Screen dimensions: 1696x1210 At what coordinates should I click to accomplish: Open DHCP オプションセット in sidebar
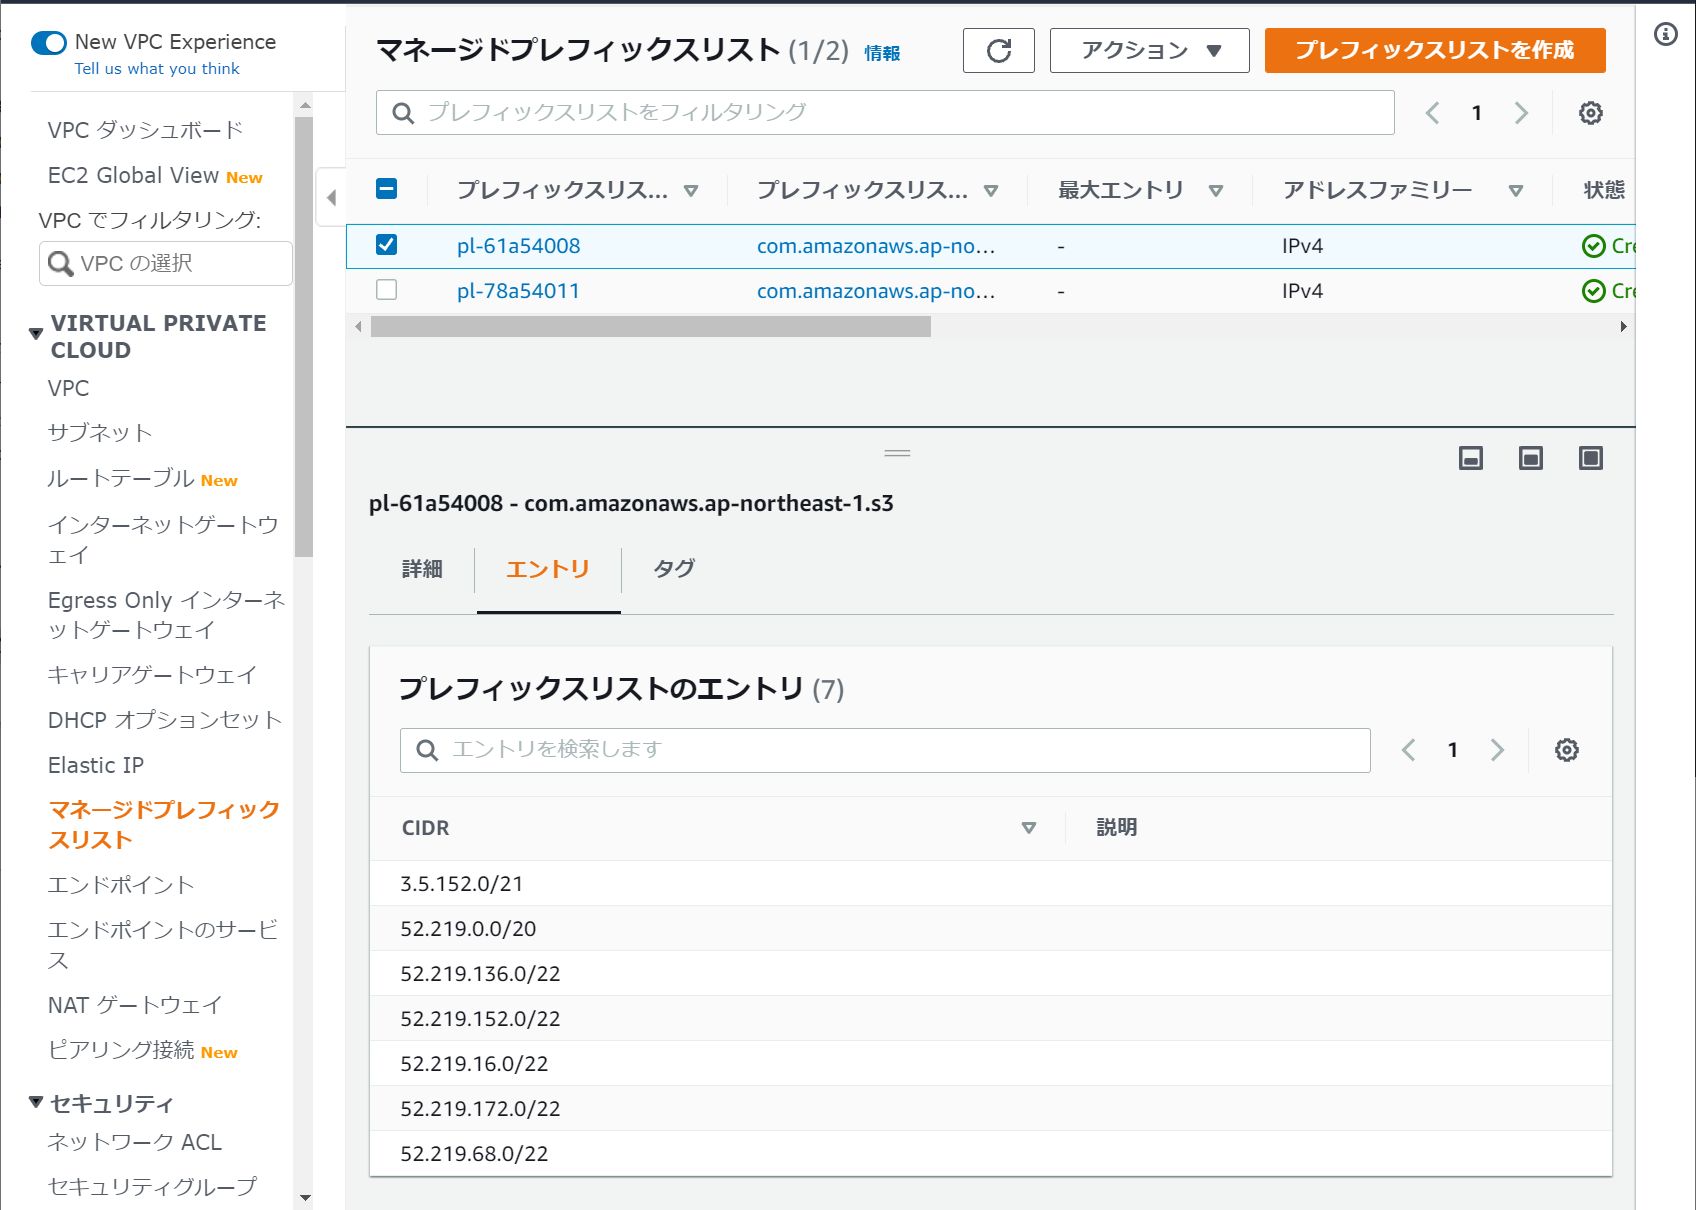pyautogui.click(x=165, y=720)
